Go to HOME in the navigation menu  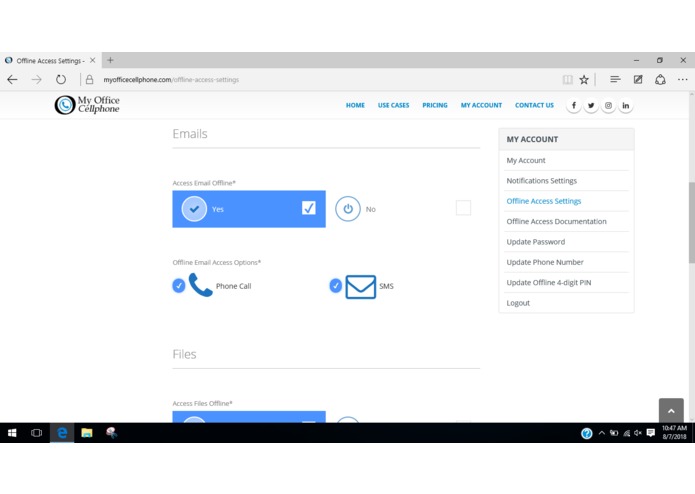click(x=355, y=105)
